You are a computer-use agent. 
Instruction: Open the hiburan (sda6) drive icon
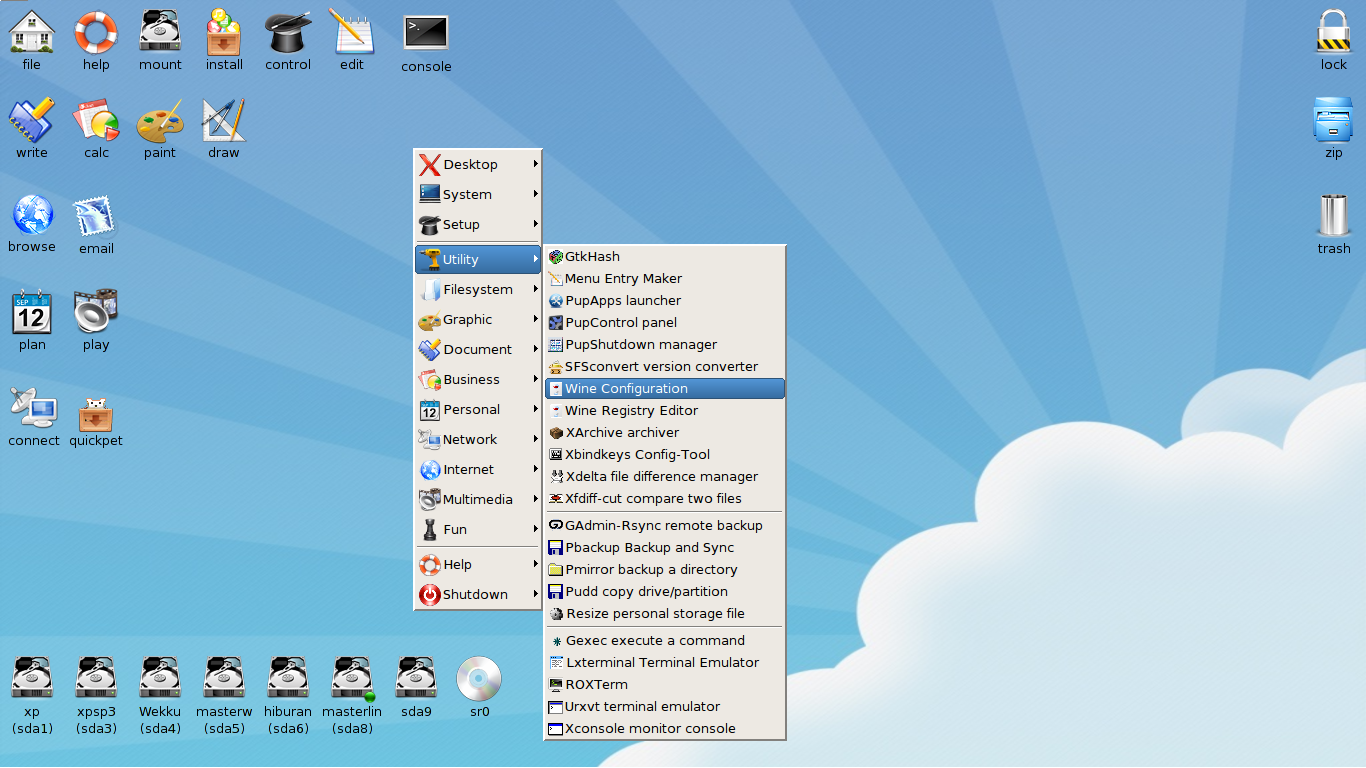288,678
